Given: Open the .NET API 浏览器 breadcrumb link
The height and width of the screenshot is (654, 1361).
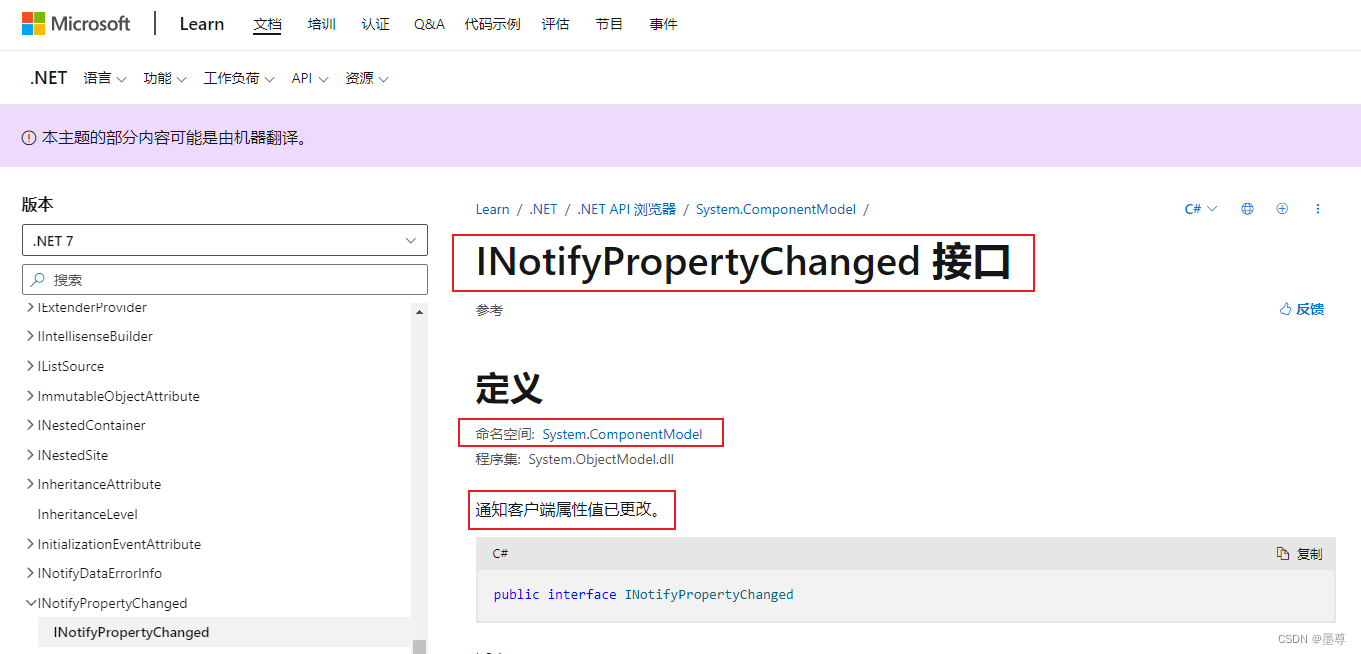Looking at the screenshot, I should (626, 209).
